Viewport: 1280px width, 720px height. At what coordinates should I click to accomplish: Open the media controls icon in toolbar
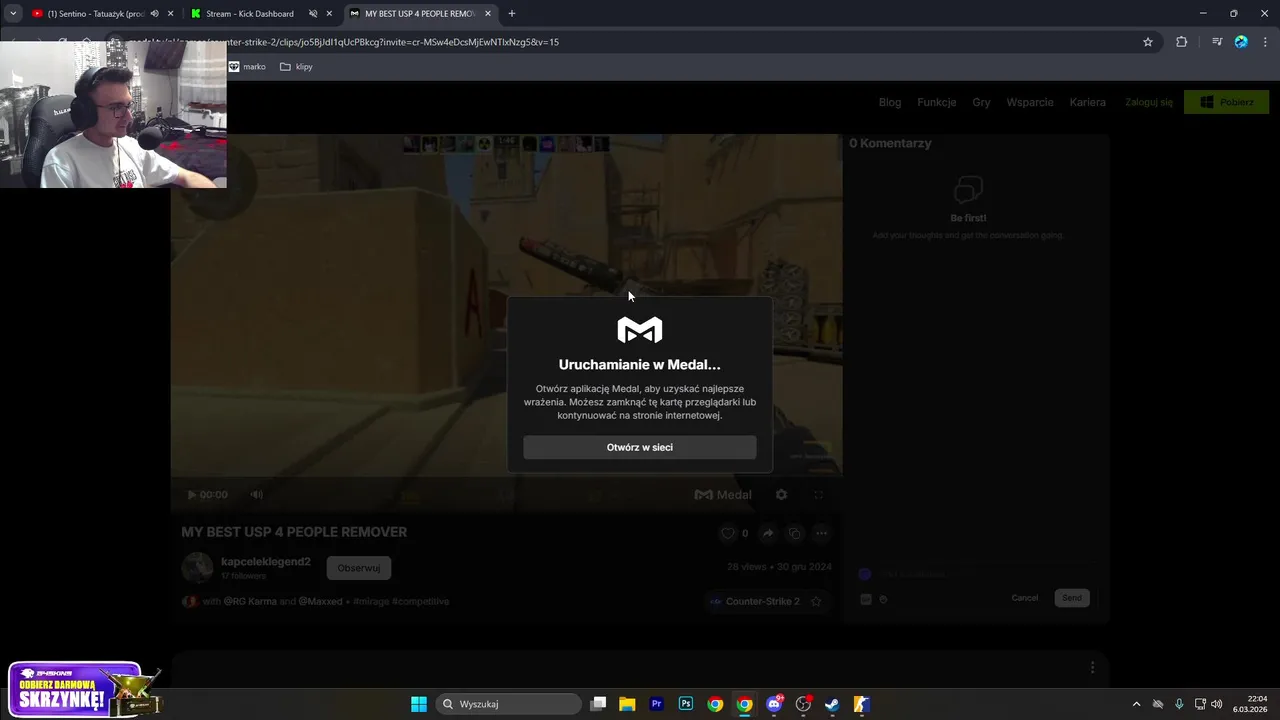pos(1217,42)
